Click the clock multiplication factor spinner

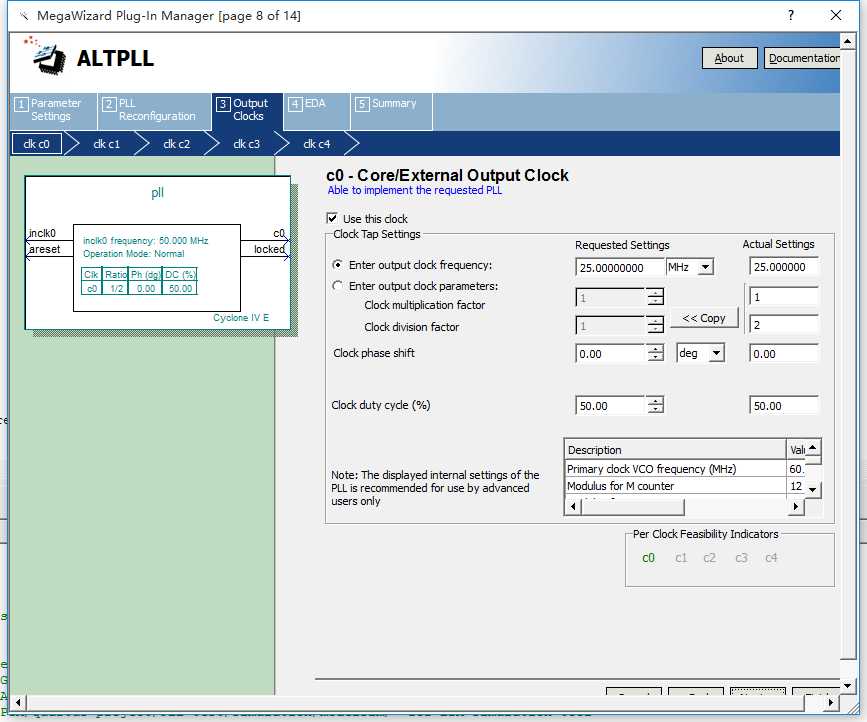pos(655,297)
